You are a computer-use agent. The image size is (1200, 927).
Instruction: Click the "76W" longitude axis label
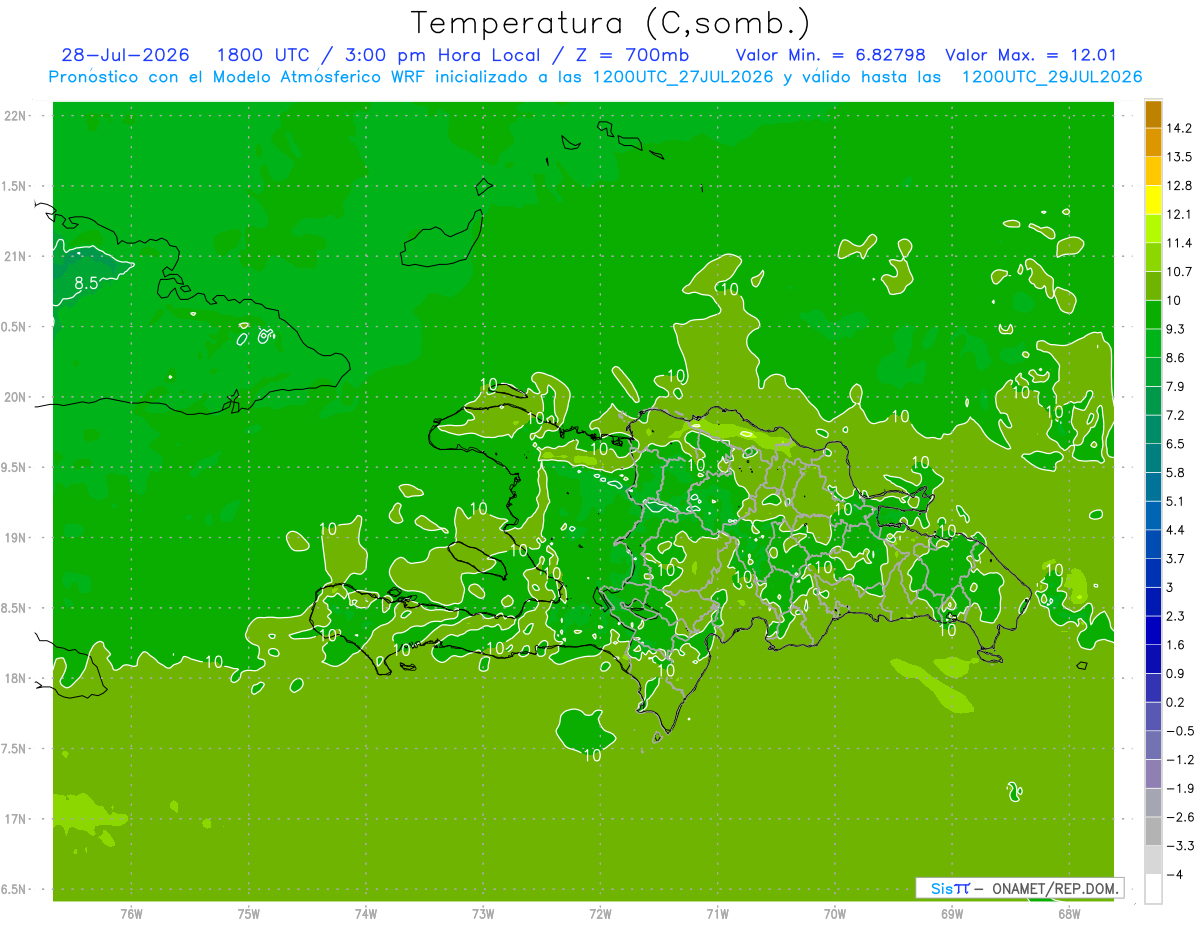click(131, 913)
